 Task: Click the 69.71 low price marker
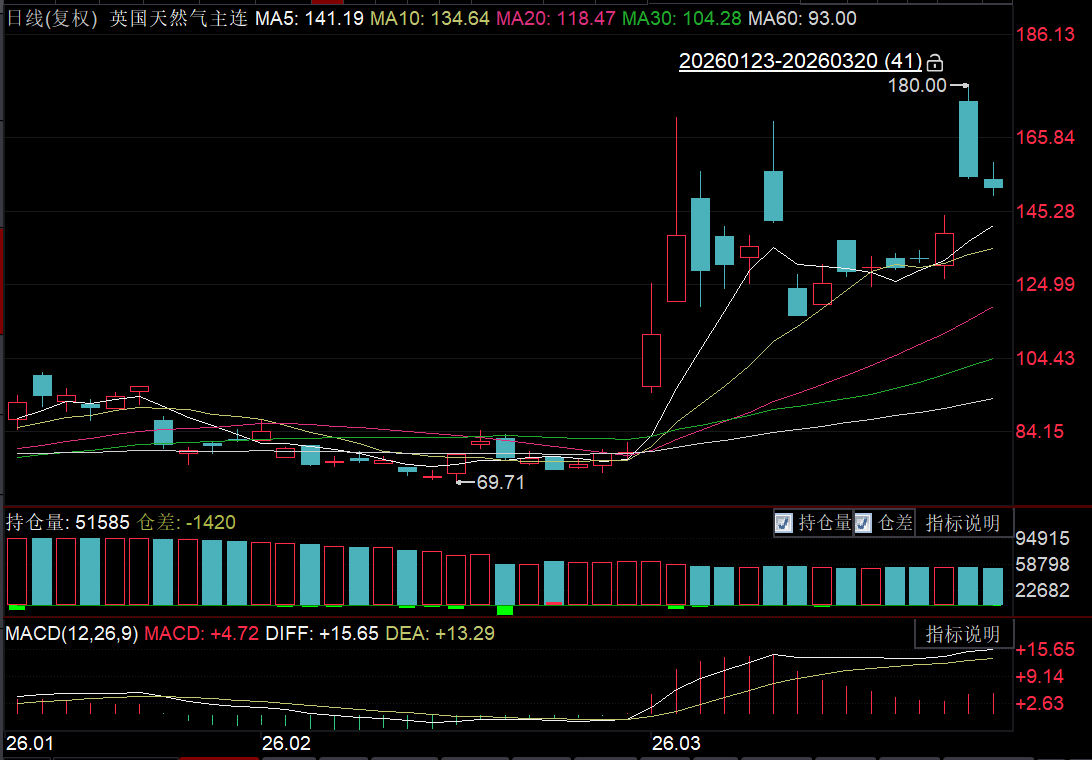tap(500, 482)
